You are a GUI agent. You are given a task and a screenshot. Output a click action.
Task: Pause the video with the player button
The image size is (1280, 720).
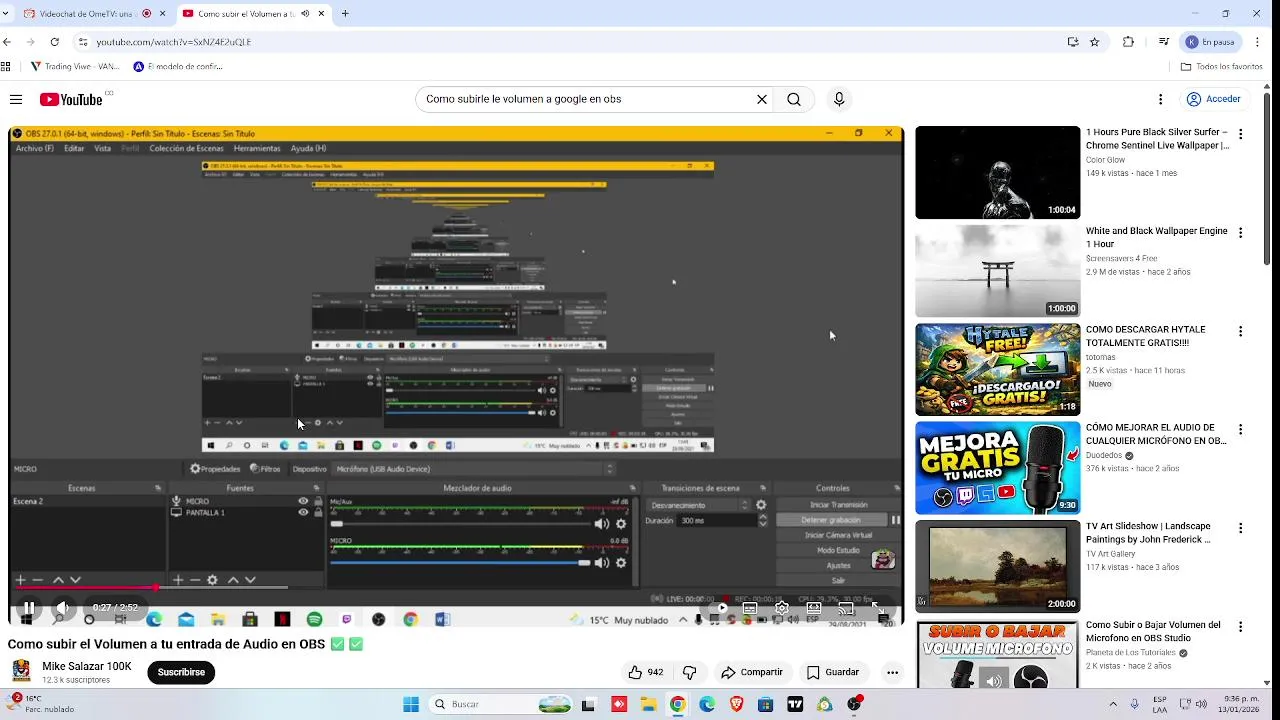coord(29,607)
